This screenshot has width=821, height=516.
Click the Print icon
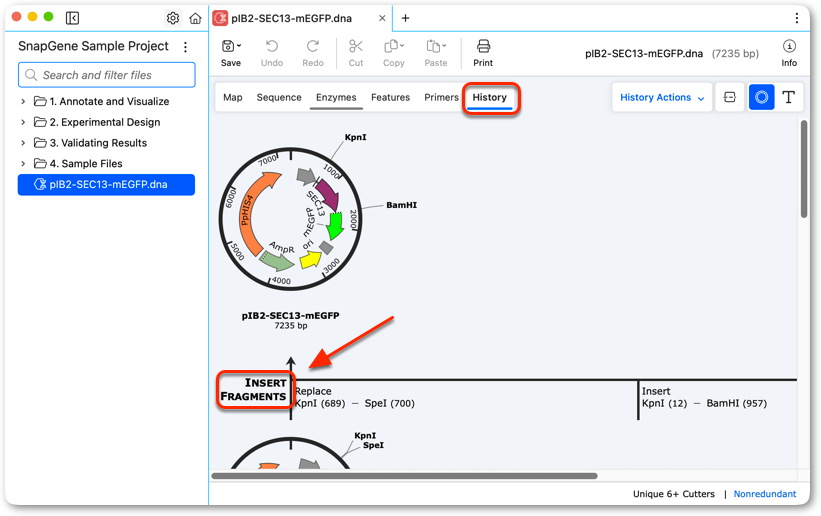483,46
